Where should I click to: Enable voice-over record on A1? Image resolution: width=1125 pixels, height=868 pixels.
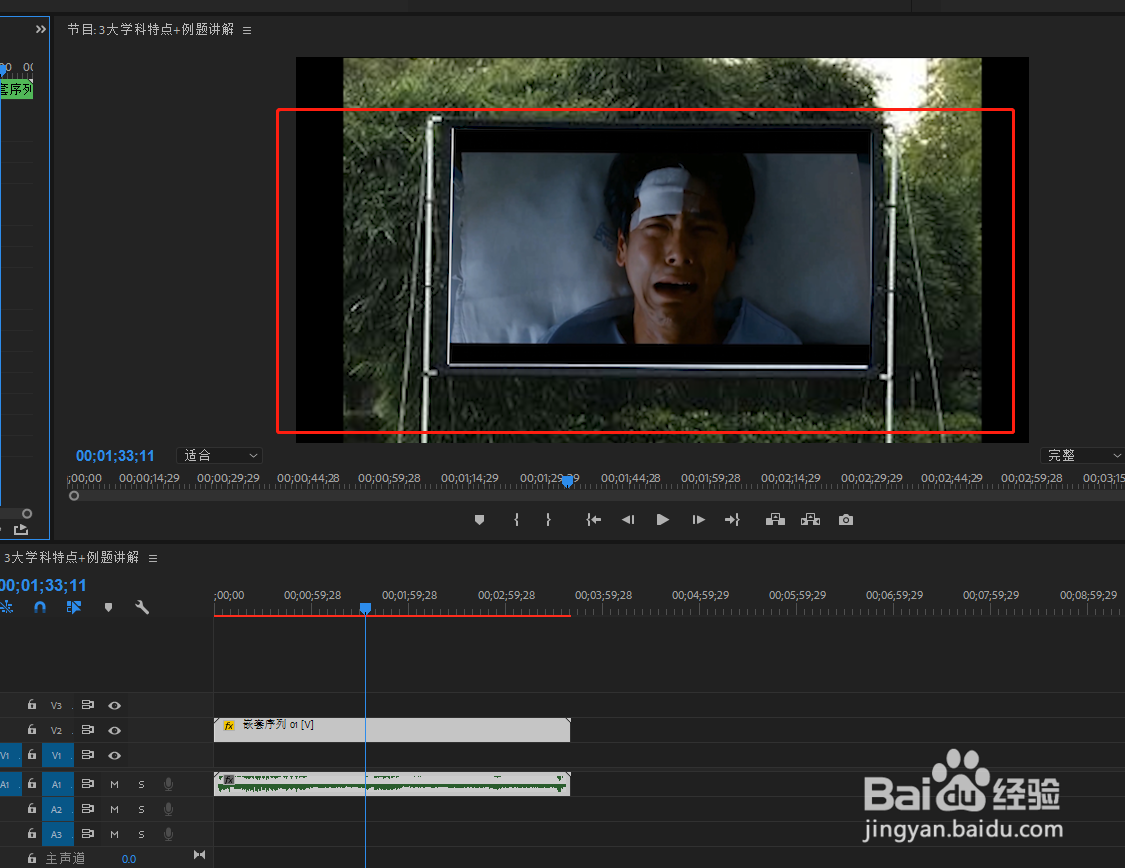click(169, 784)
